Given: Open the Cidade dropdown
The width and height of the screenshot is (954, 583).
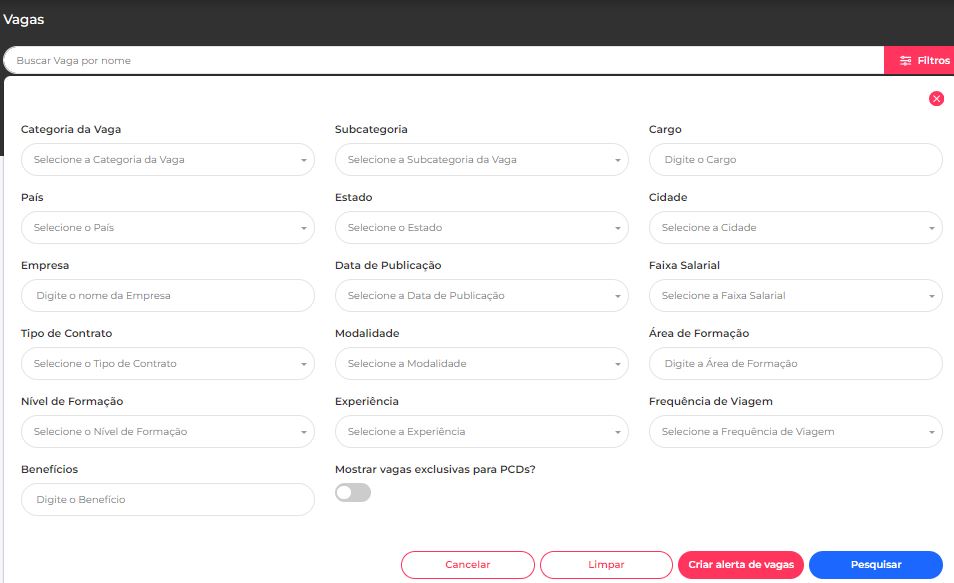Looking at the screenshot, I should coord(795,228).
